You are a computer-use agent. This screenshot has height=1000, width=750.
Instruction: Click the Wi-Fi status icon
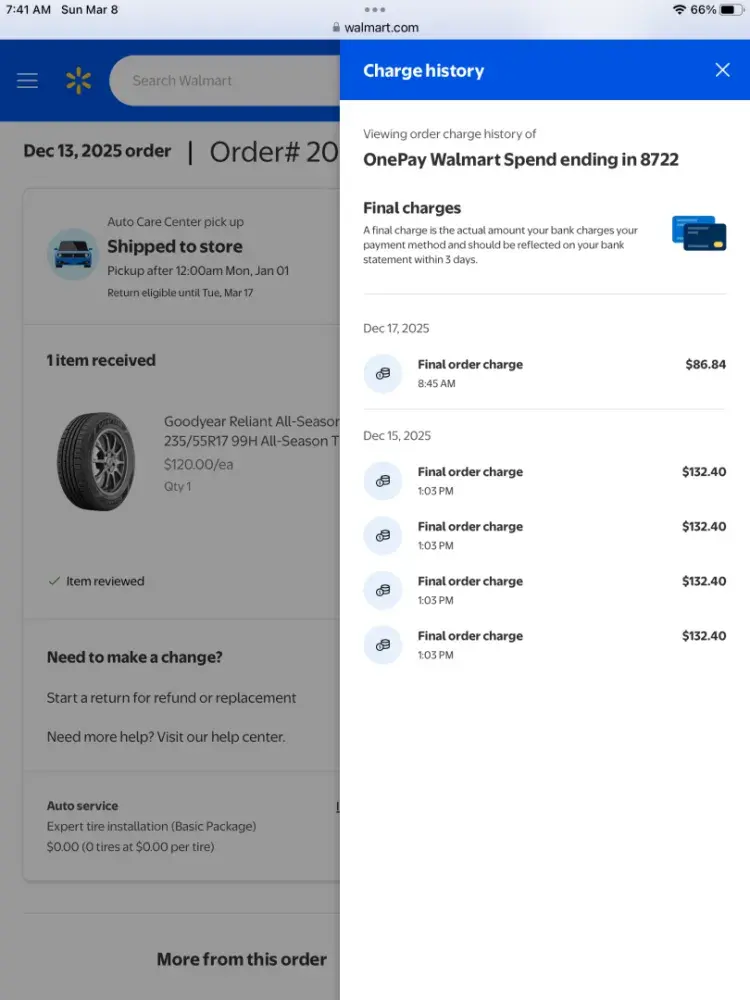(x=680, y=10)
